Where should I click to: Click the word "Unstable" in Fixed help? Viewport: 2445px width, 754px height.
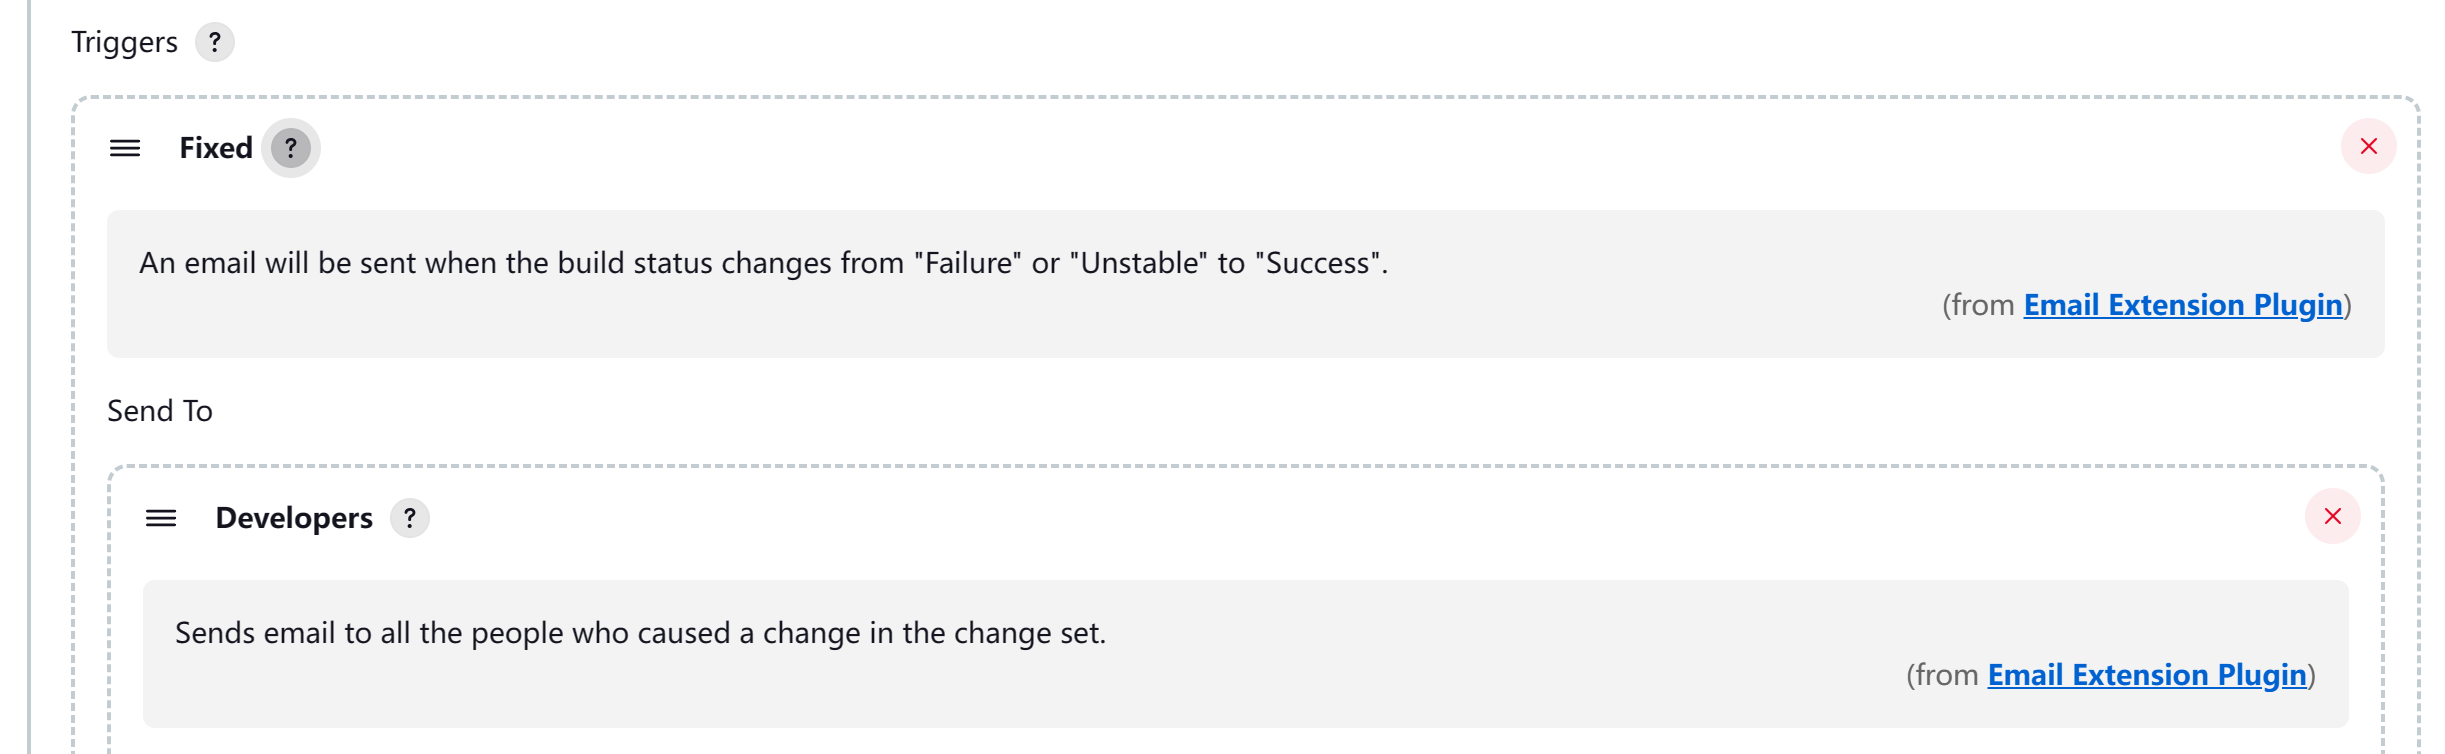(1138, 263)
